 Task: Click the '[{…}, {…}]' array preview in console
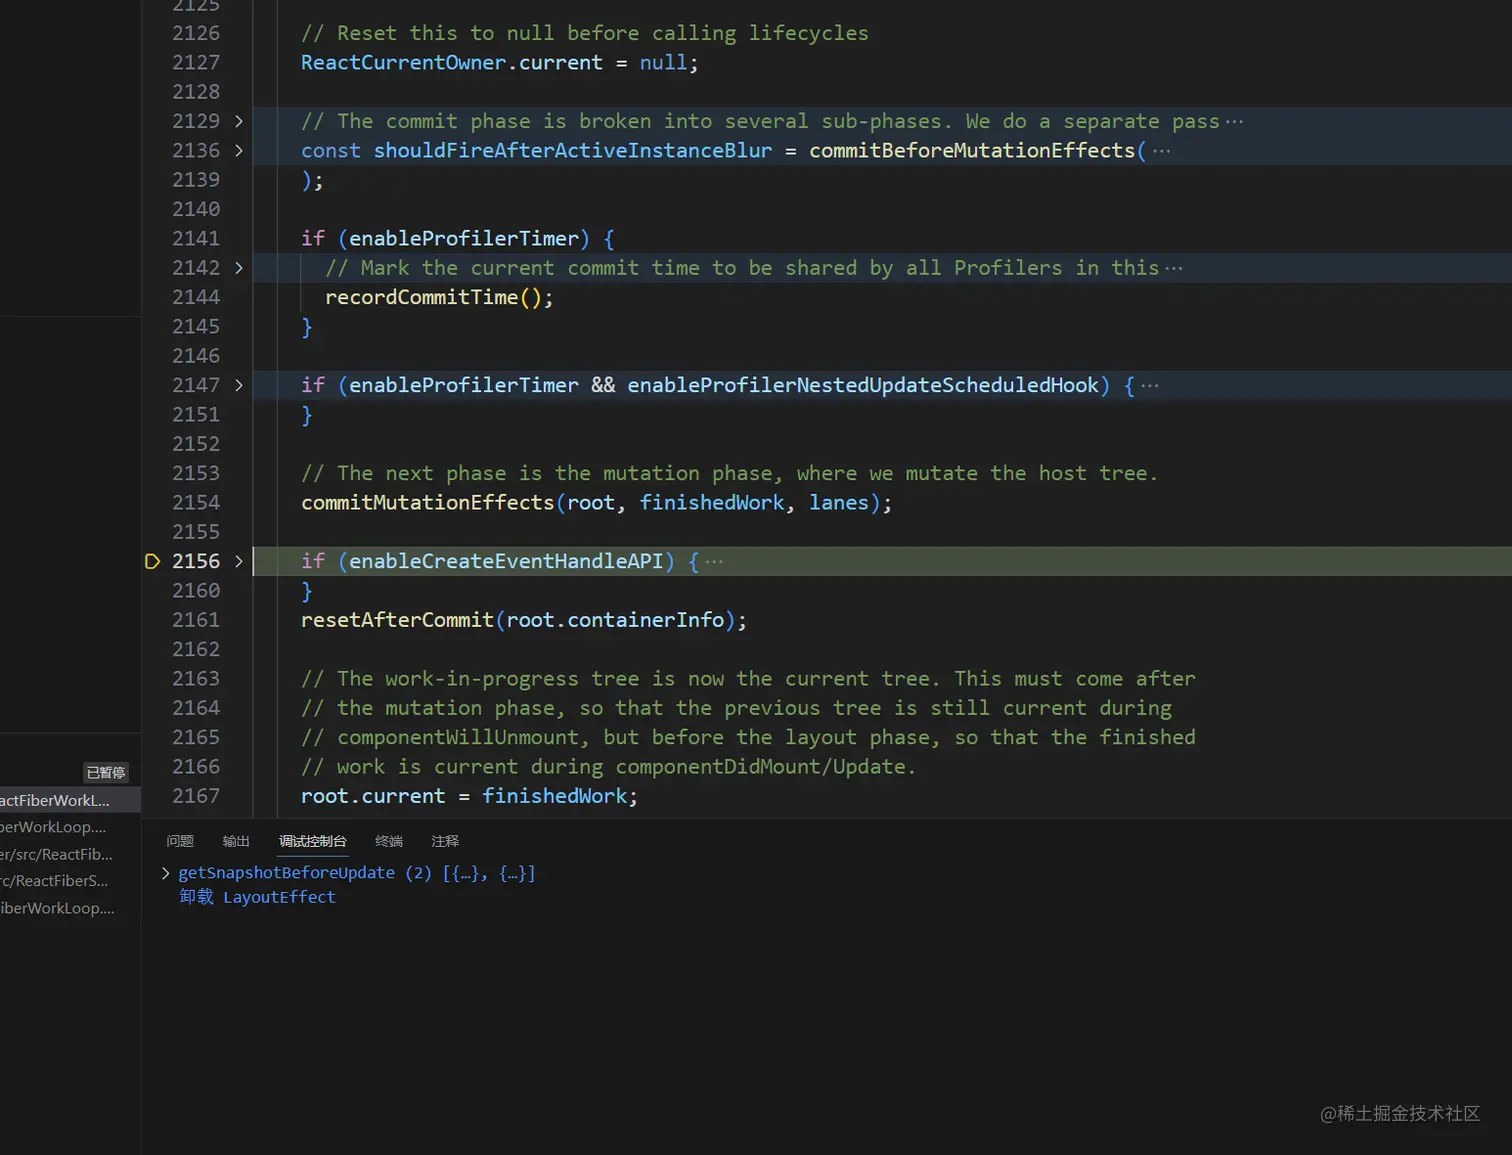pyautogui.click(x=489, y=873)
